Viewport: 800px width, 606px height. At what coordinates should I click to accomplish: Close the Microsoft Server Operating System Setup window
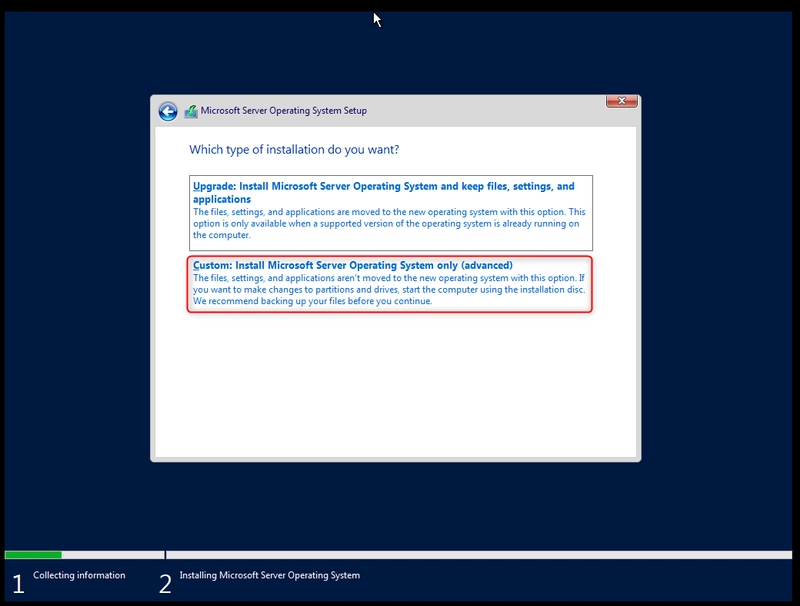[621, 101]
